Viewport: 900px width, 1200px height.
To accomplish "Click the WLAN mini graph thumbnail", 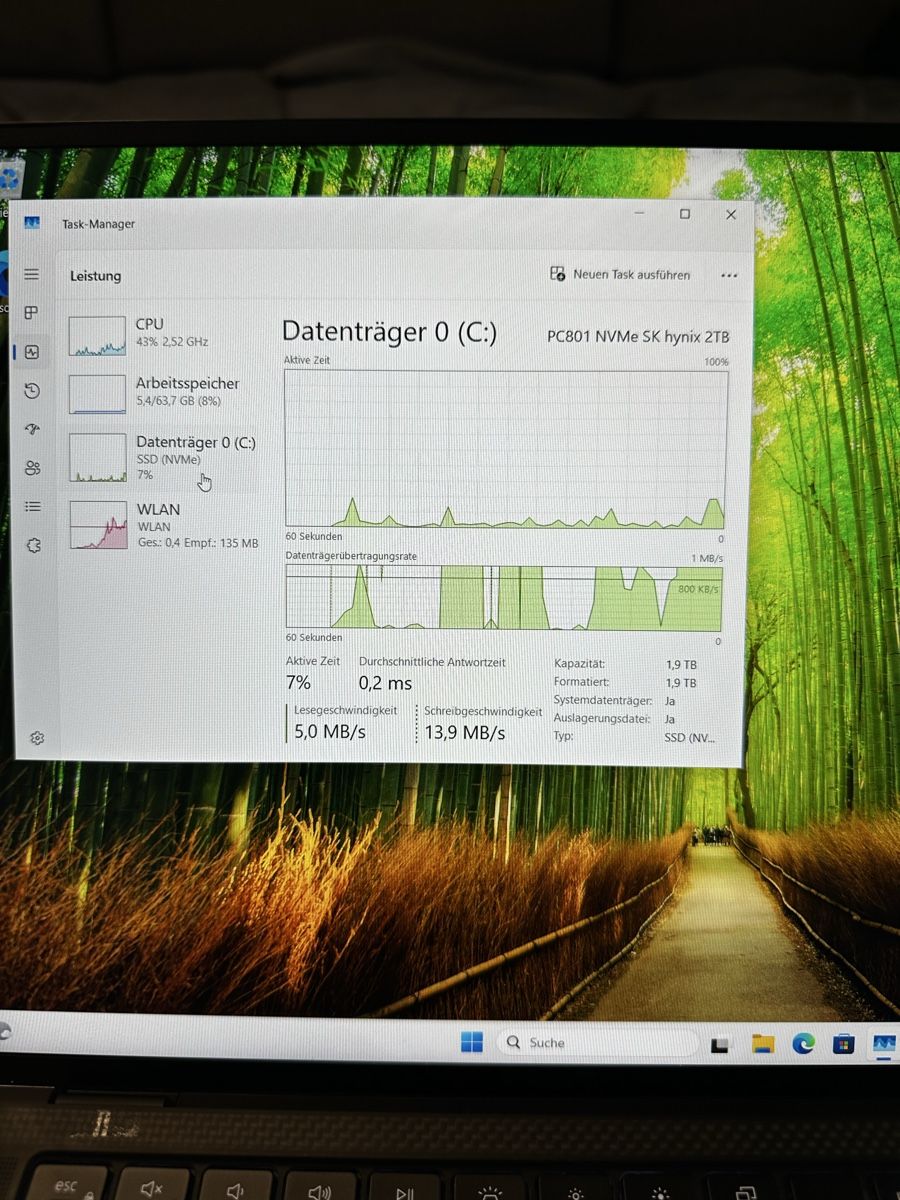I will [x=98, y=525].
